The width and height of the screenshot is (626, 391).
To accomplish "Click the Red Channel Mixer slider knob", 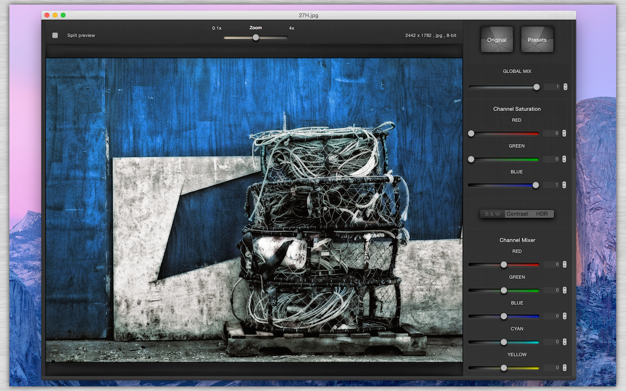I will 504,264.
